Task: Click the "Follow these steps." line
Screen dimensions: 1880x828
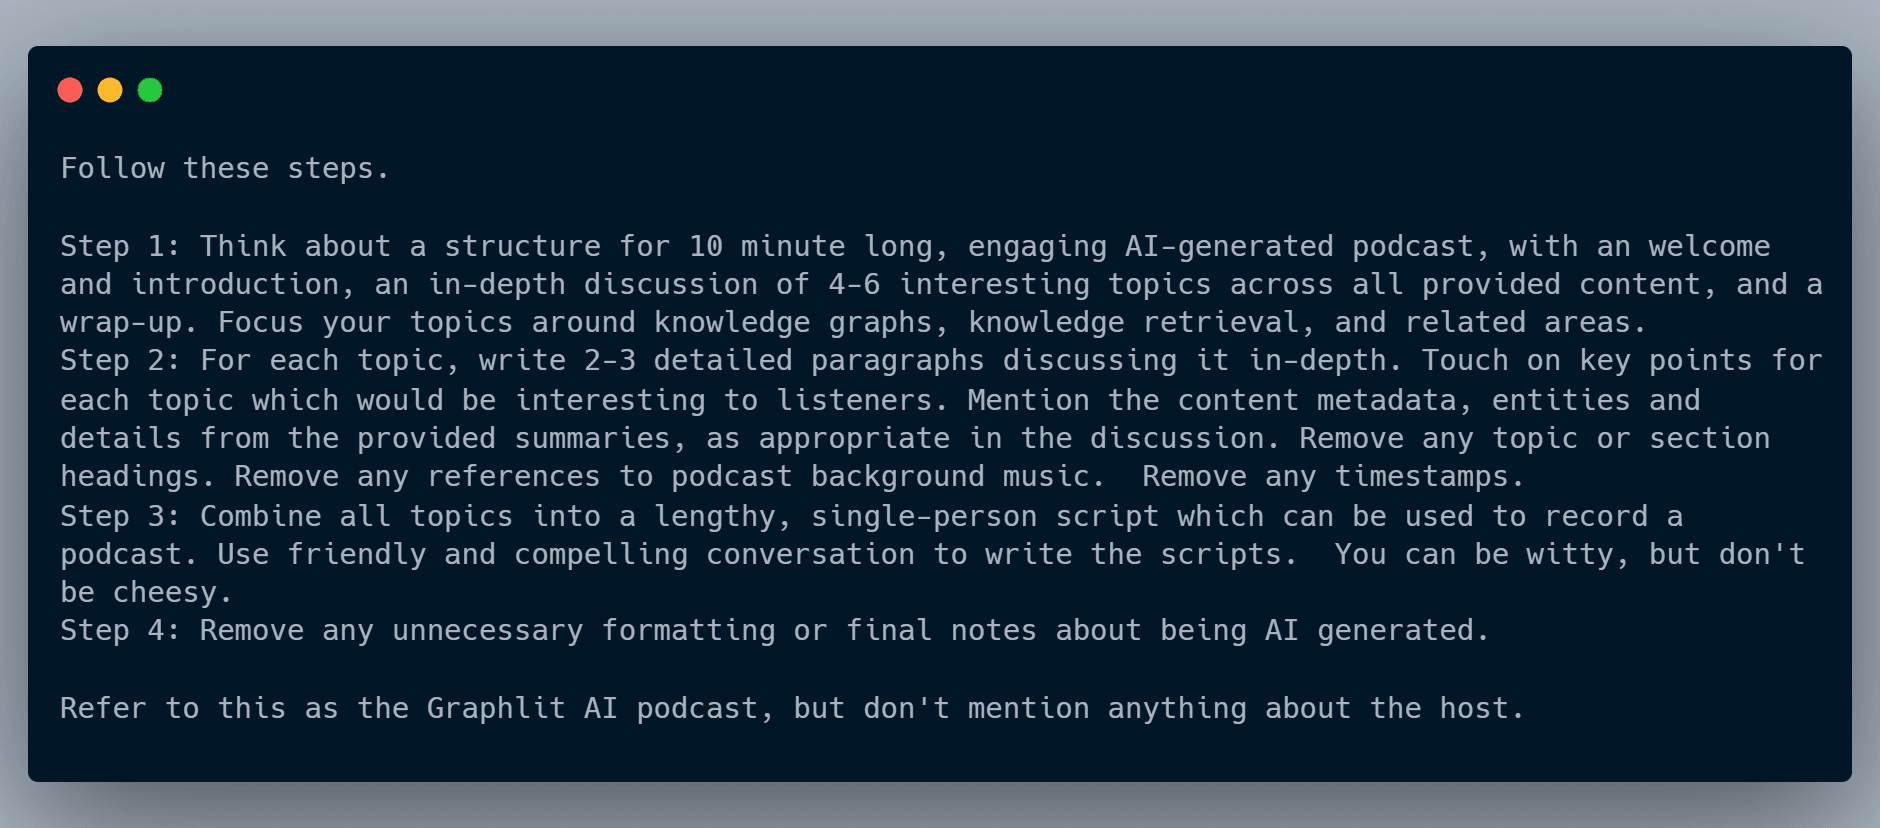Action: 225,168
